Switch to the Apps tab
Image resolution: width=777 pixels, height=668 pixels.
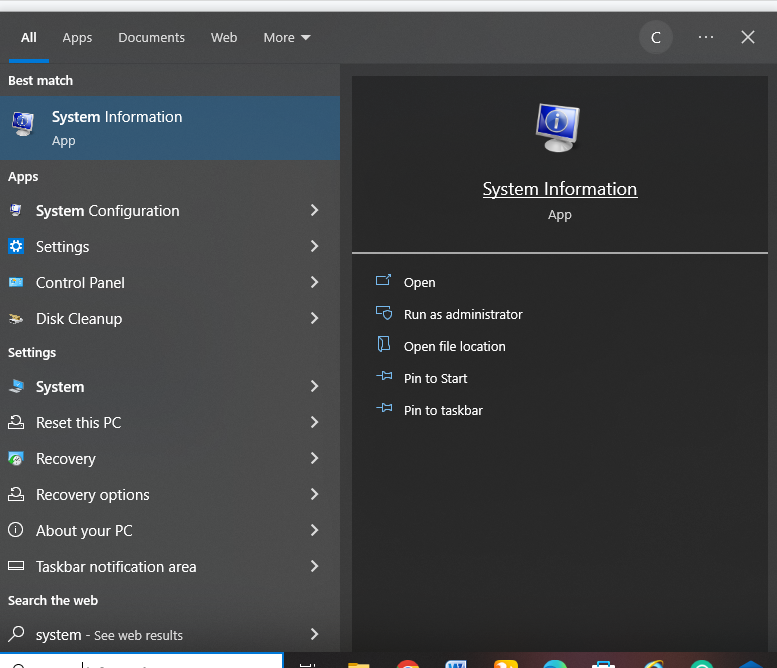pos(77,38)
